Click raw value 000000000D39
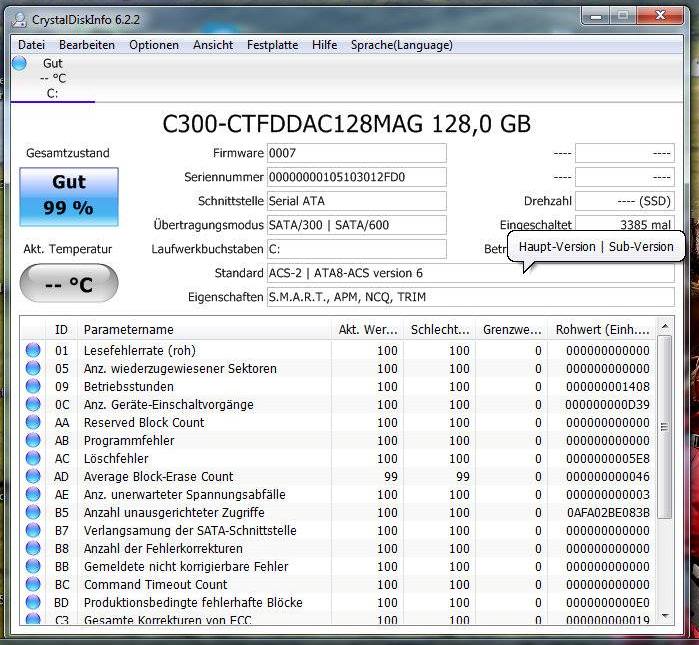Image resolution: width=699 pixels, height=645 pixels. (x=608, y=404)
